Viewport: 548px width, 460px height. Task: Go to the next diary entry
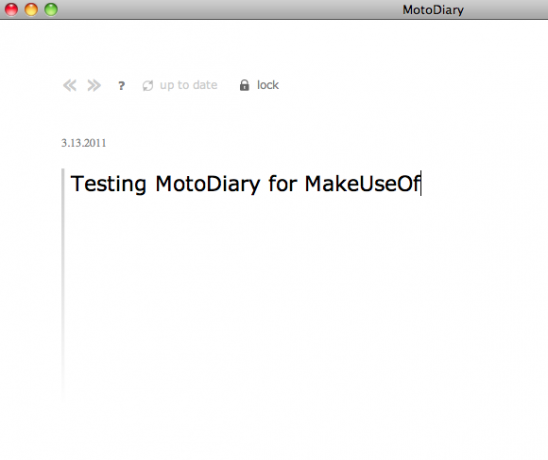coord(94,85)
